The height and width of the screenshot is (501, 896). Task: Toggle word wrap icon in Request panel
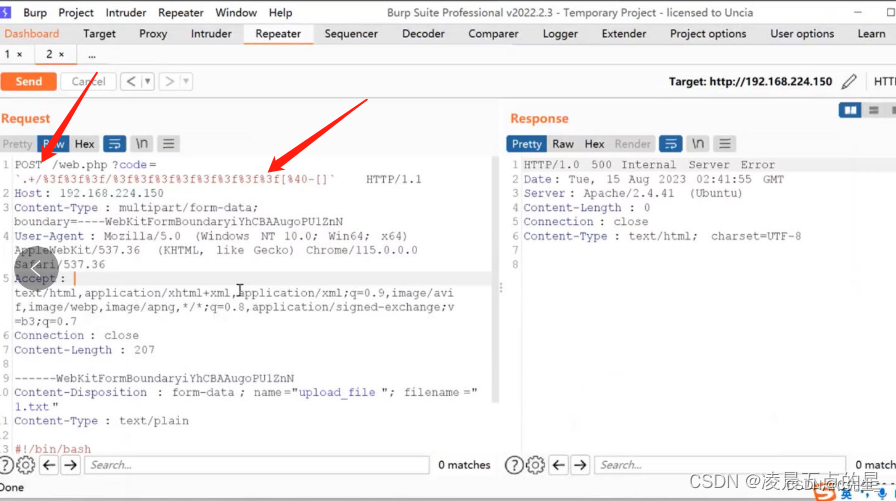pos(114,144)
